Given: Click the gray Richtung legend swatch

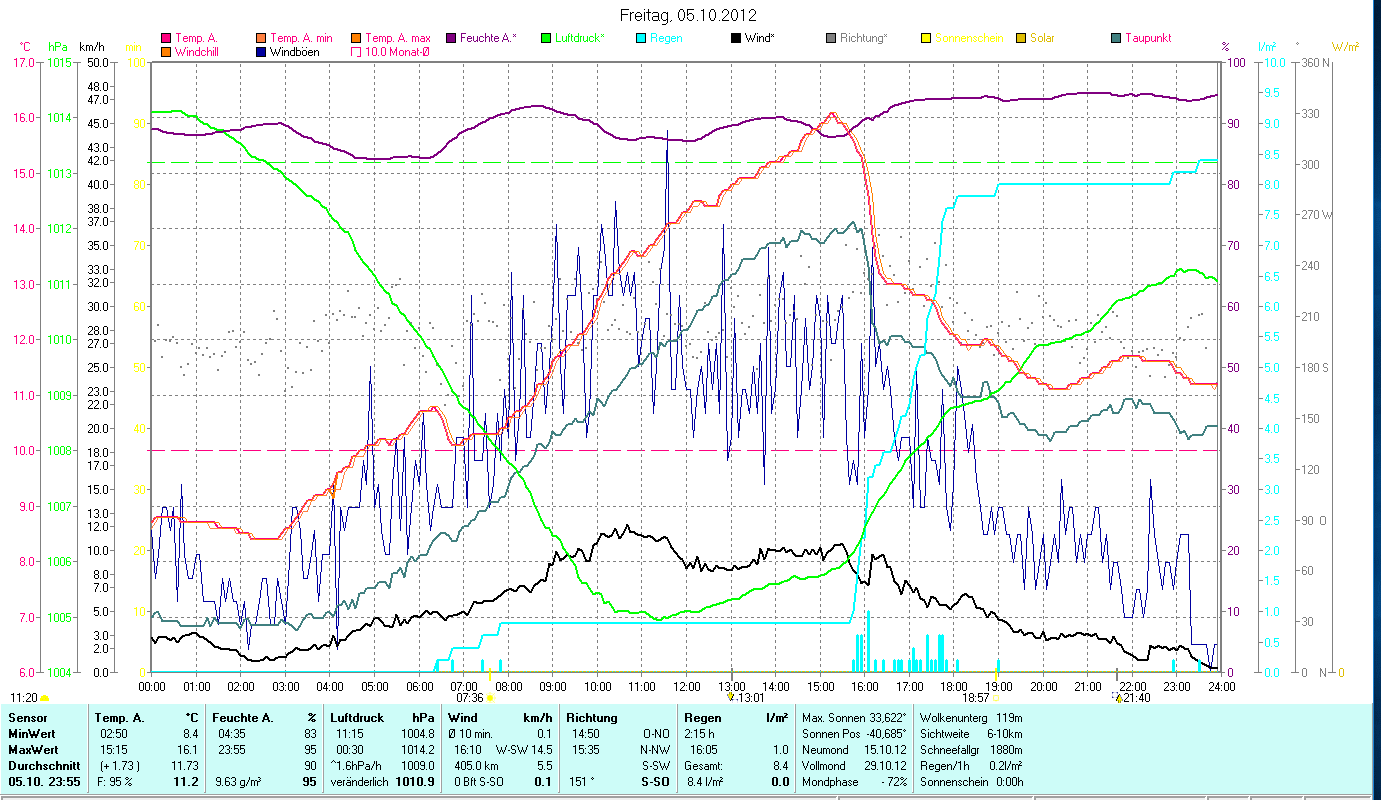Looking at the screenshot, I should [831, 38].
